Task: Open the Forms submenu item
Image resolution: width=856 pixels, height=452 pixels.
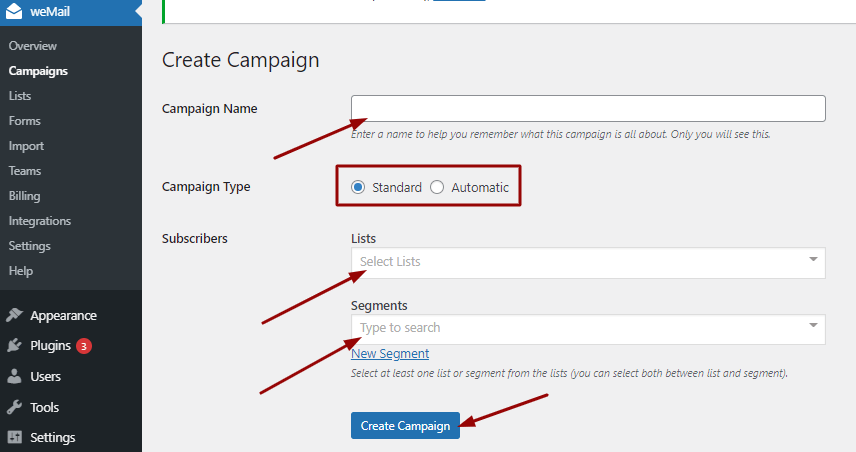Action: (25, 121)
